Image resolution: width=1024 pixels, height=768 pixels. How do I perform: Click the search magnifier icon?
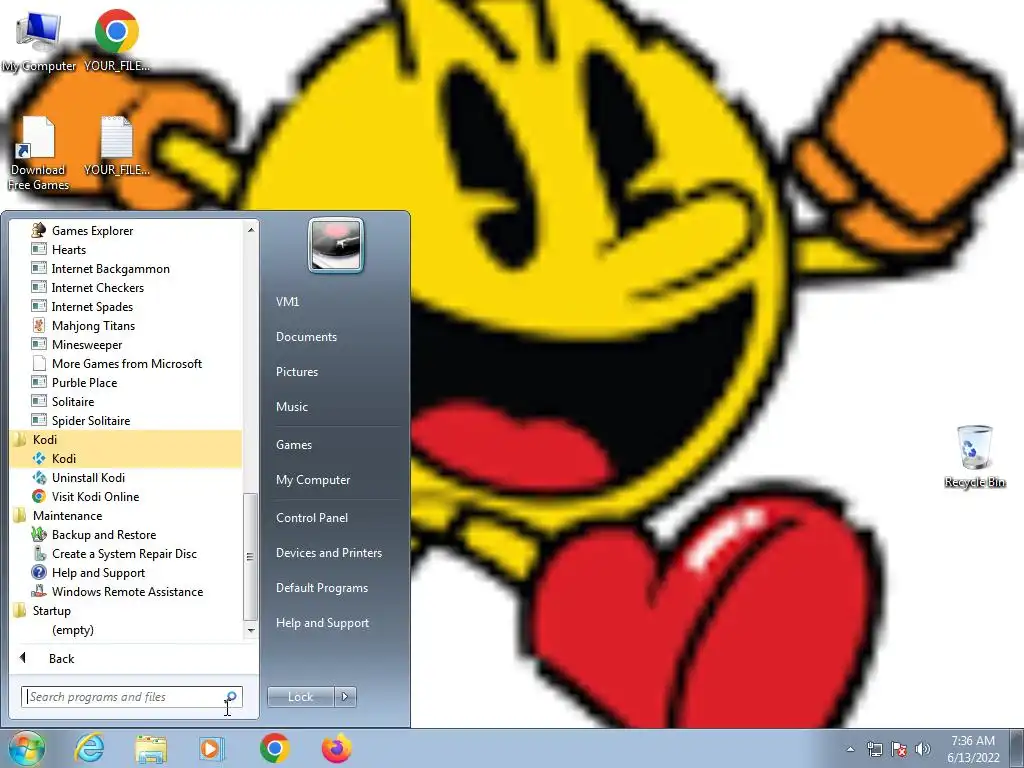pyautogui.click(x=231, y=696)
